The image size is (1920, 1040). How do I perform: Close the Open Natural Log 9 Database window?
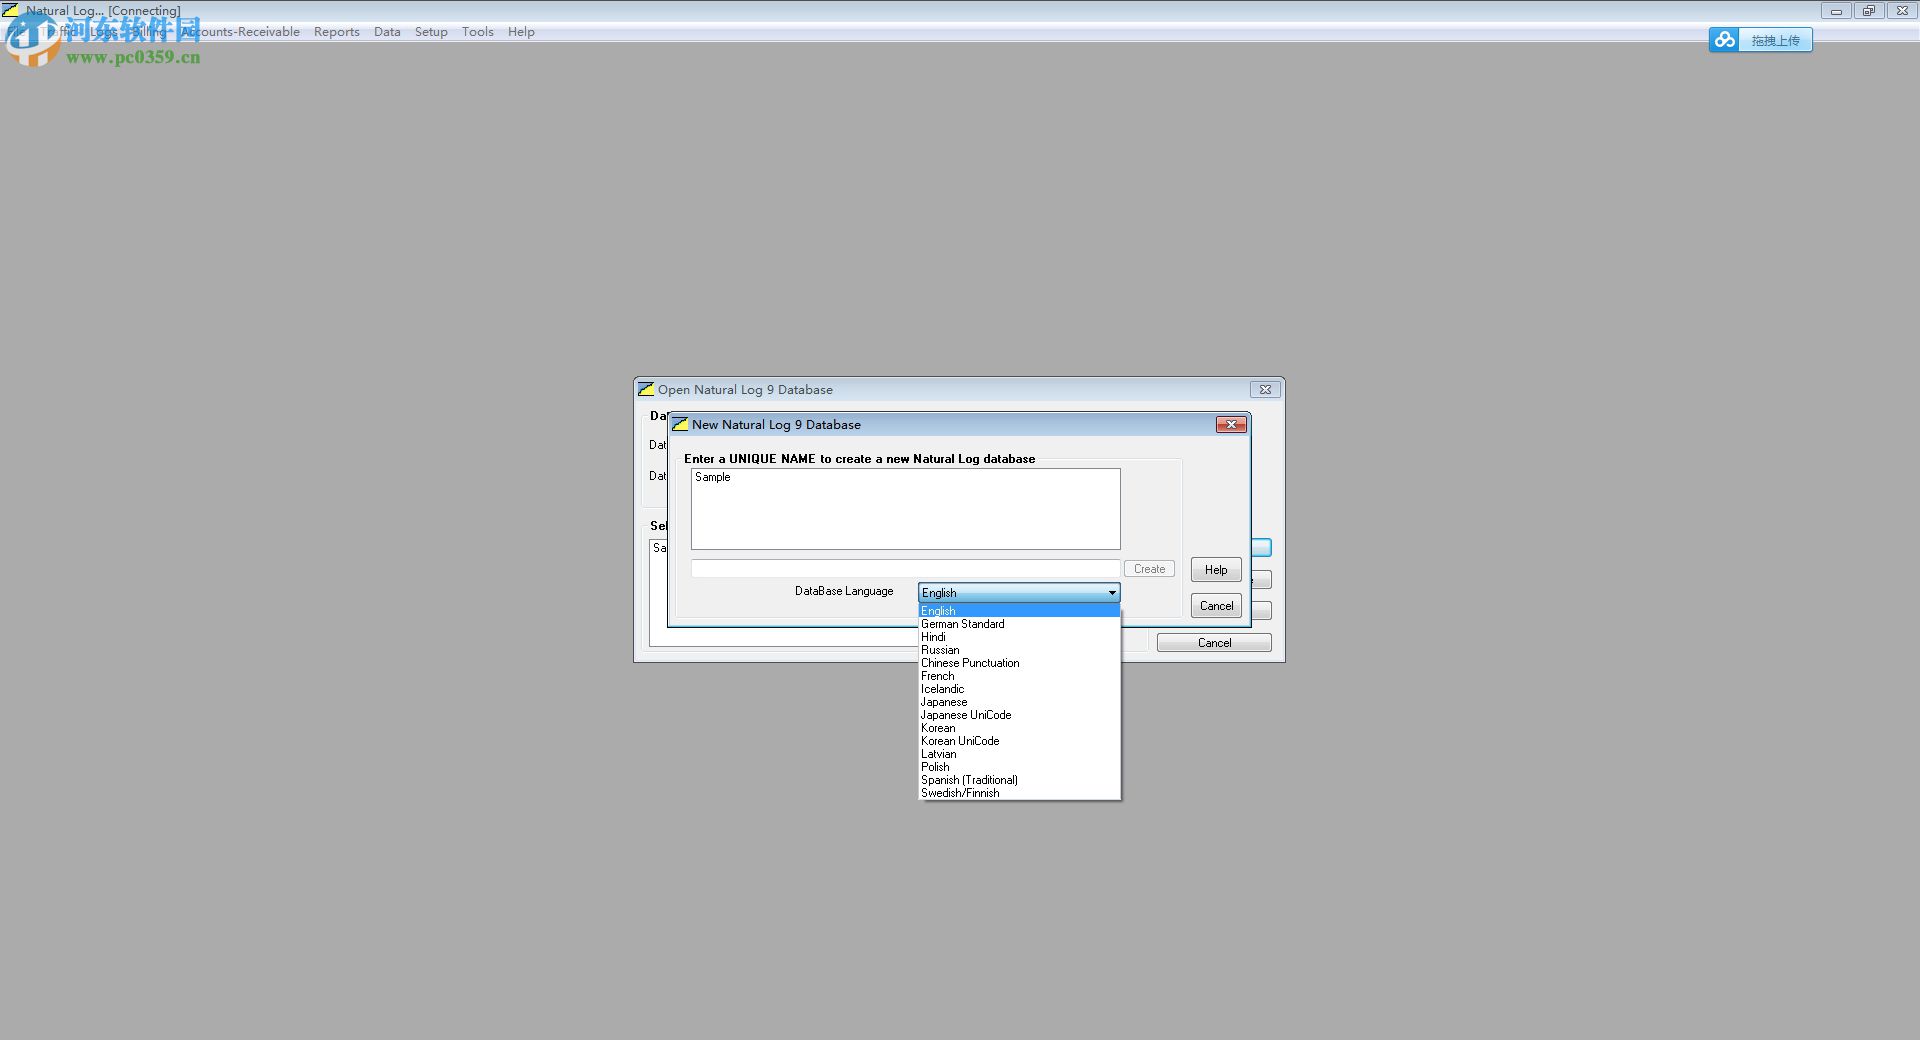1265,390
